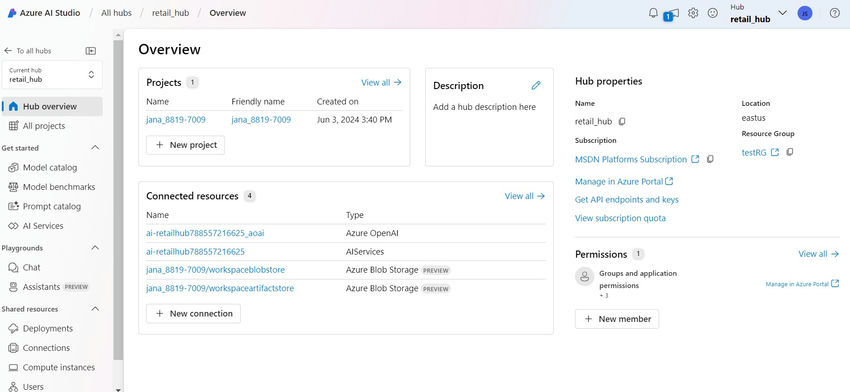
Task: Click the eastus location value
Action: click(x=754, y=118)
